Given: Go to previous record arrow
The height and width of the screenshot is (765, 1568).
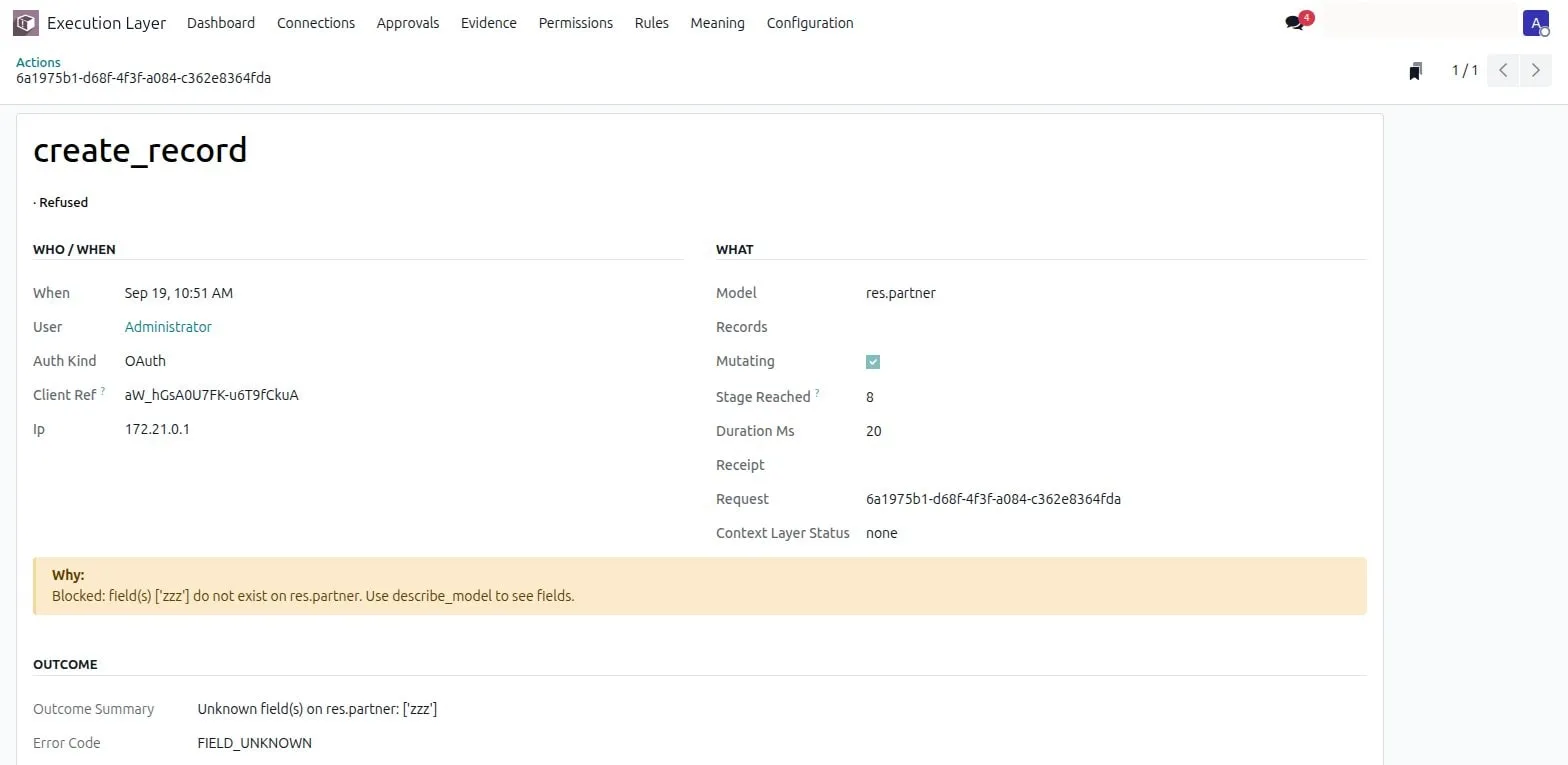Looking at the screenshot, I should 1503,71.
